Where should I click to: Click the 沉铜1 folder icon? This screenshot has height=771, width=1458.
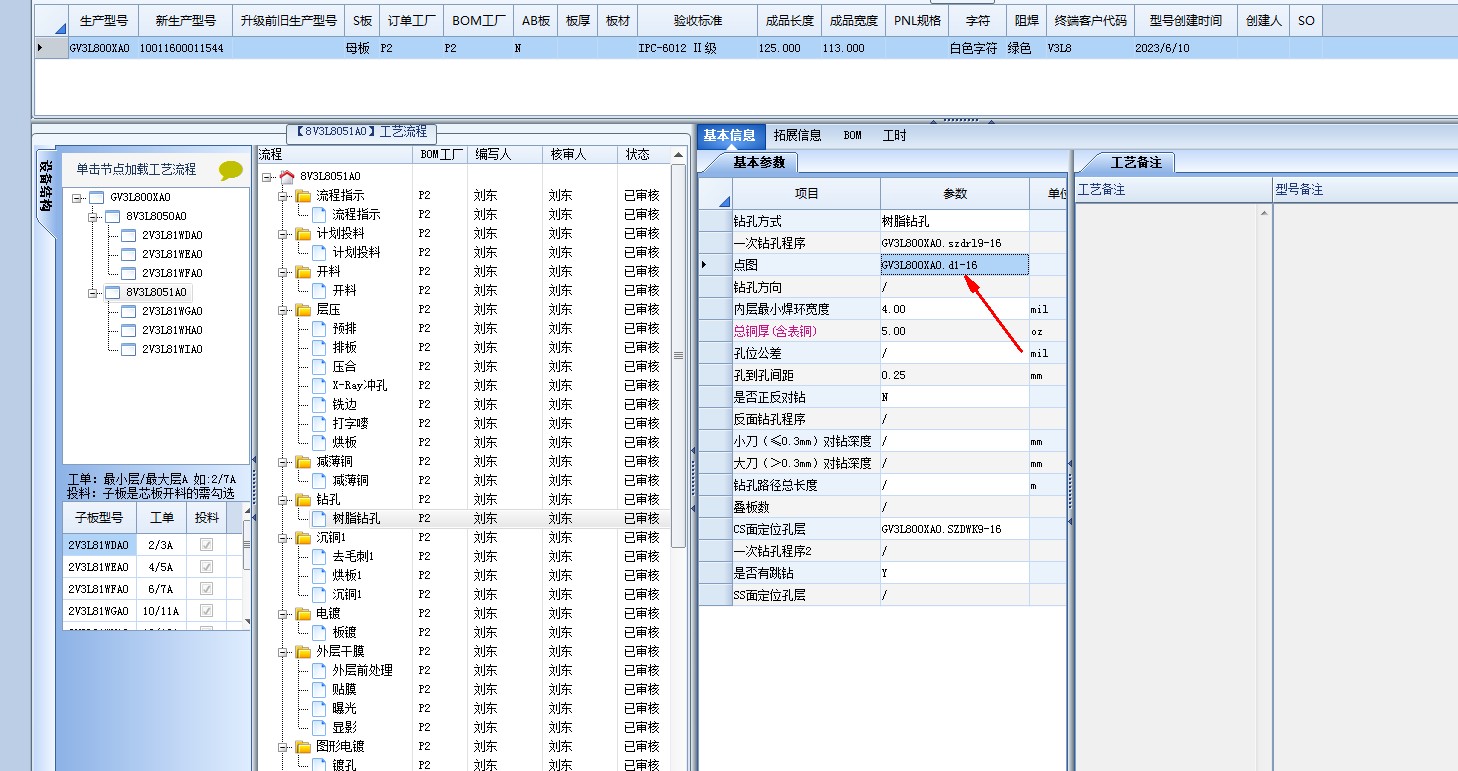click(304, 538)
